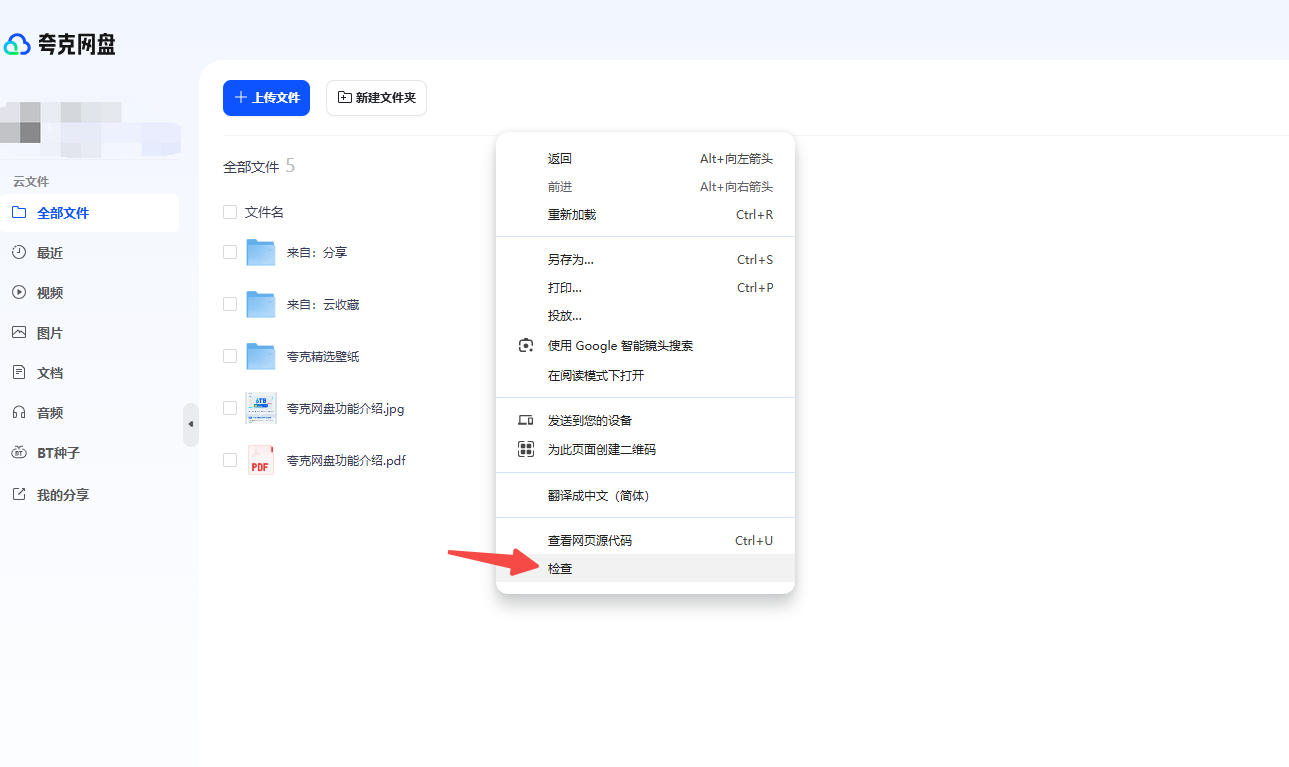Open the 图片 section in sidebar
This screenshot has height=767, width=1289.
(50, 333)
